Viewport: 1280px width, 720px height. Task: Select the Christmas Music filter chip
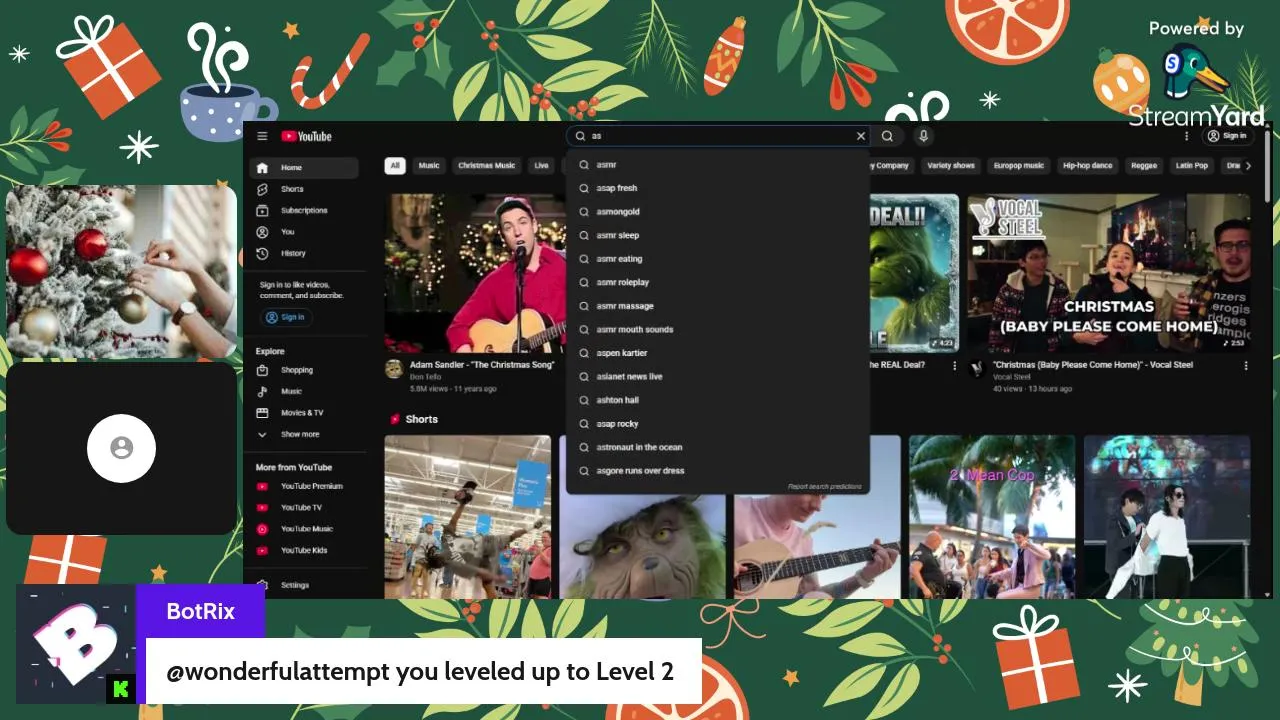pos(487,166)
